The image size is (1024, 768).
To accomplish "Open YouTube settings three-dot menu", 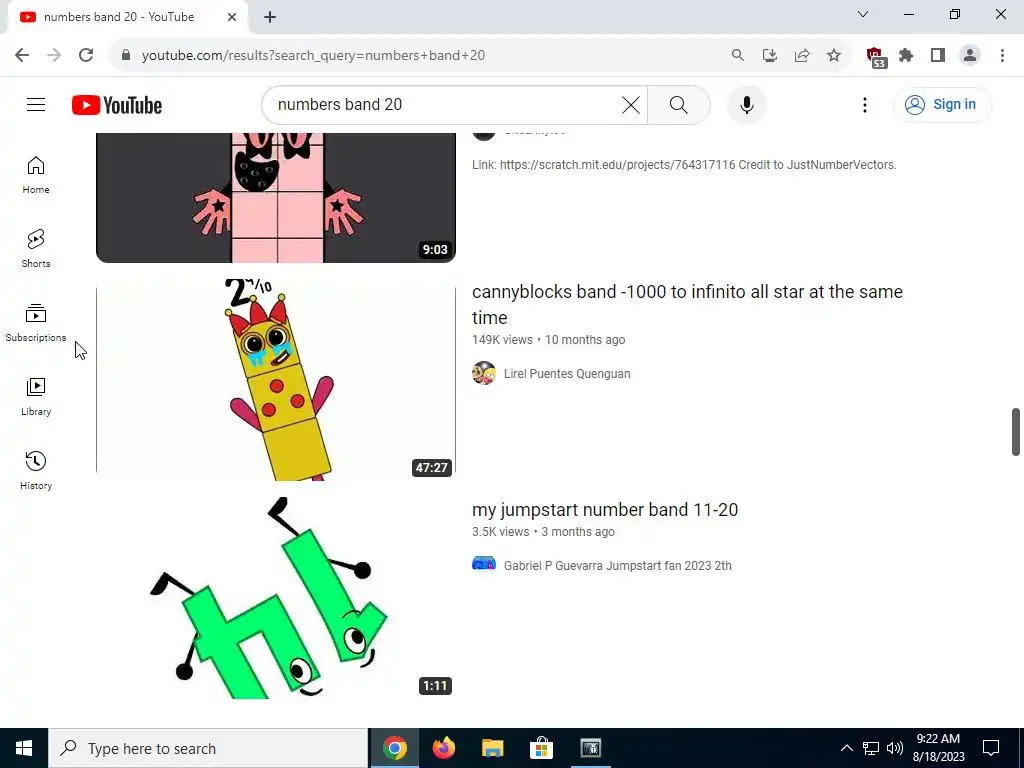I will [x=865, y=104].
